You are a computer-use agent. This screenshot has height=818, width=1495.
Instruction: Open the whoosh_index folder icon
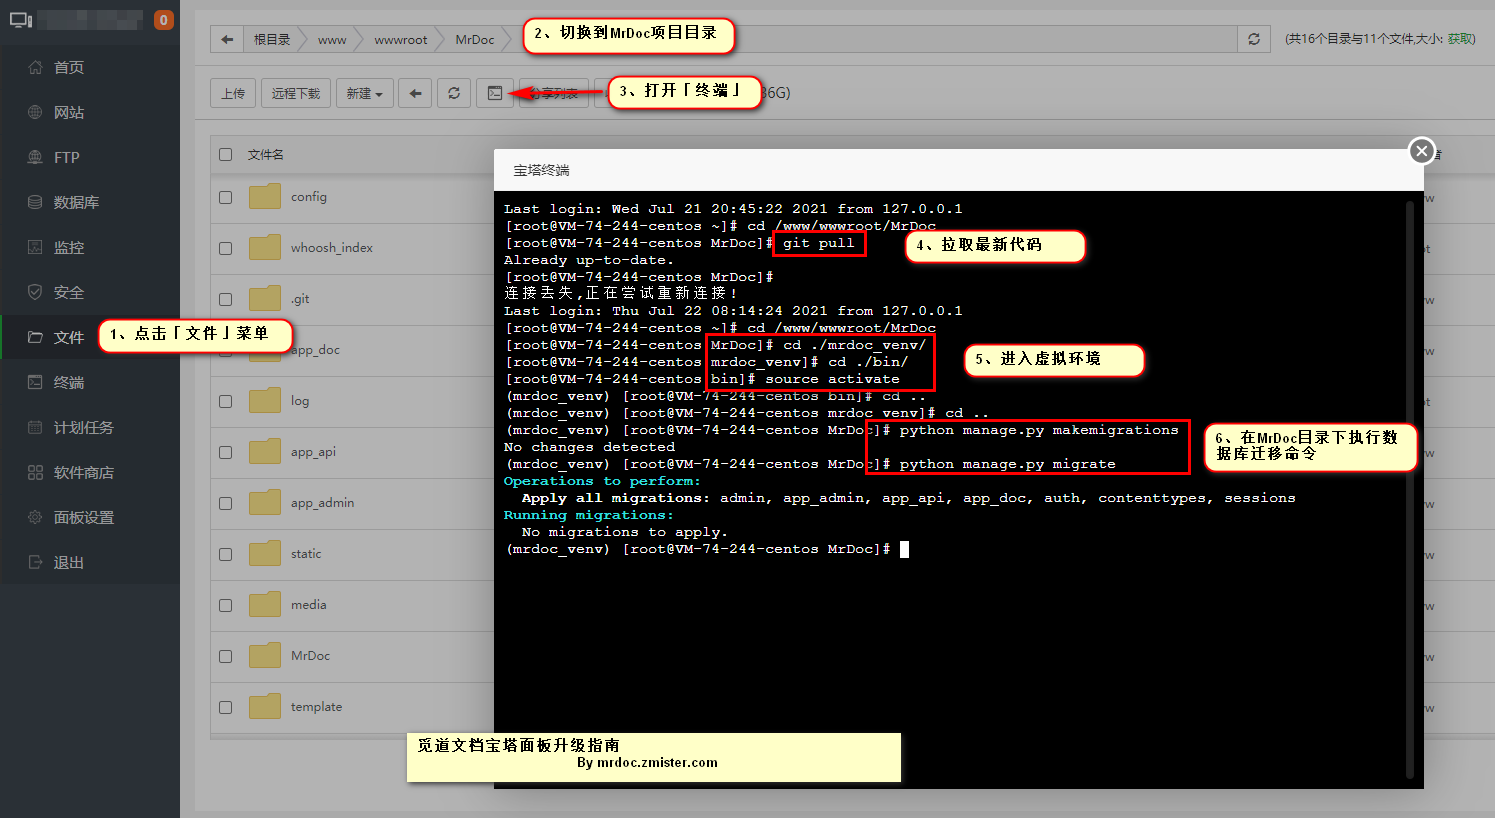click(265, 248)
